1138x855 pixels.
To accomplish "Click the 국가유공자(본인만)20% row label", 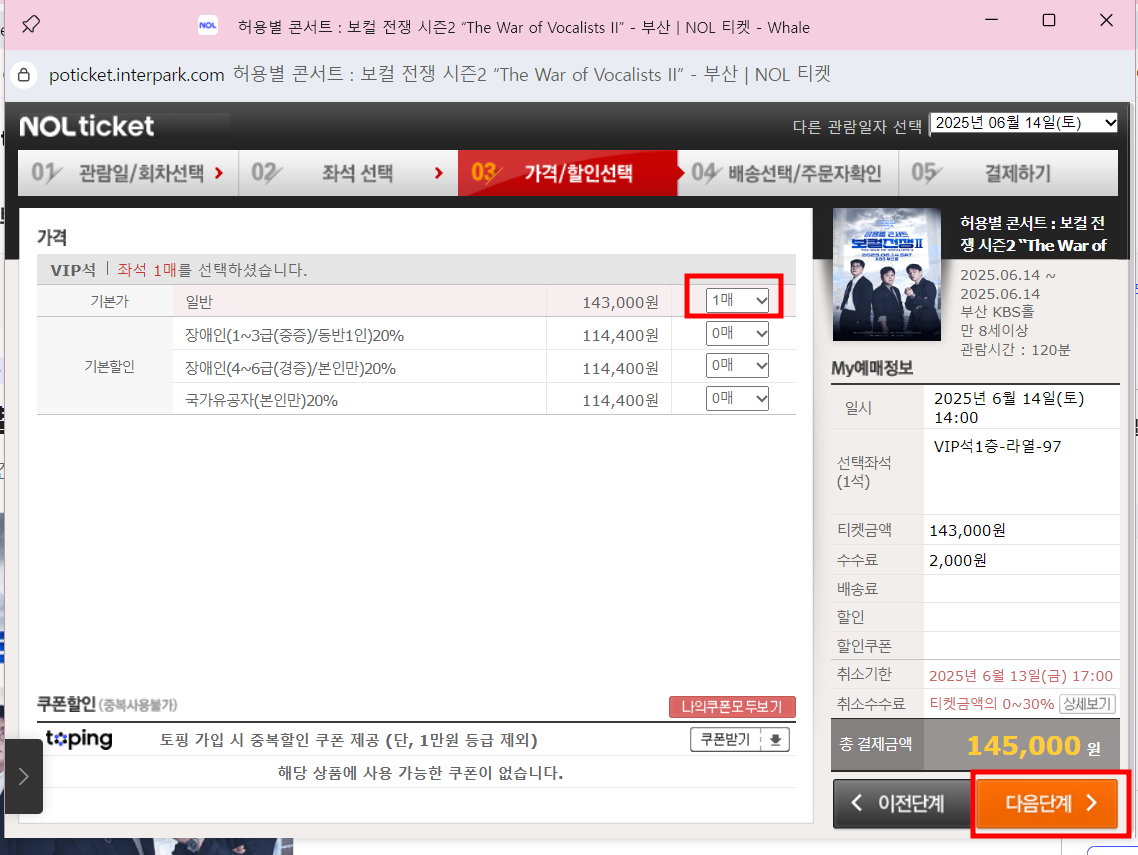I will [x=261, y=400].
